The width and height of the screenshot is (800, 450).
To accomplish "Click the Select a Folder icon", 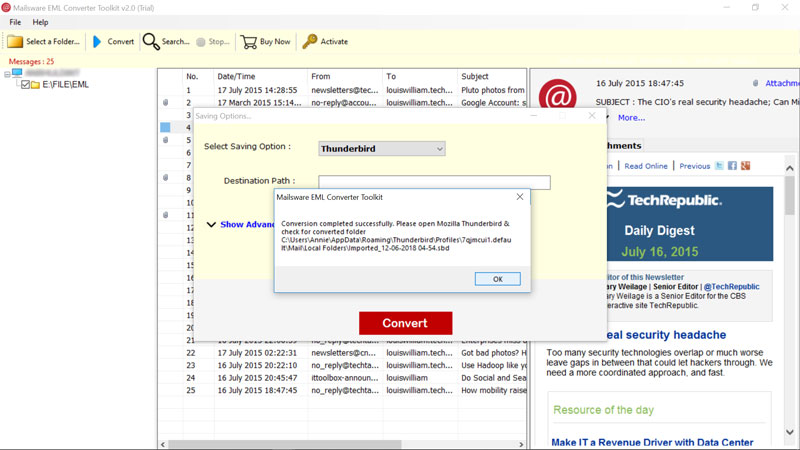I will tap(15, 41).
